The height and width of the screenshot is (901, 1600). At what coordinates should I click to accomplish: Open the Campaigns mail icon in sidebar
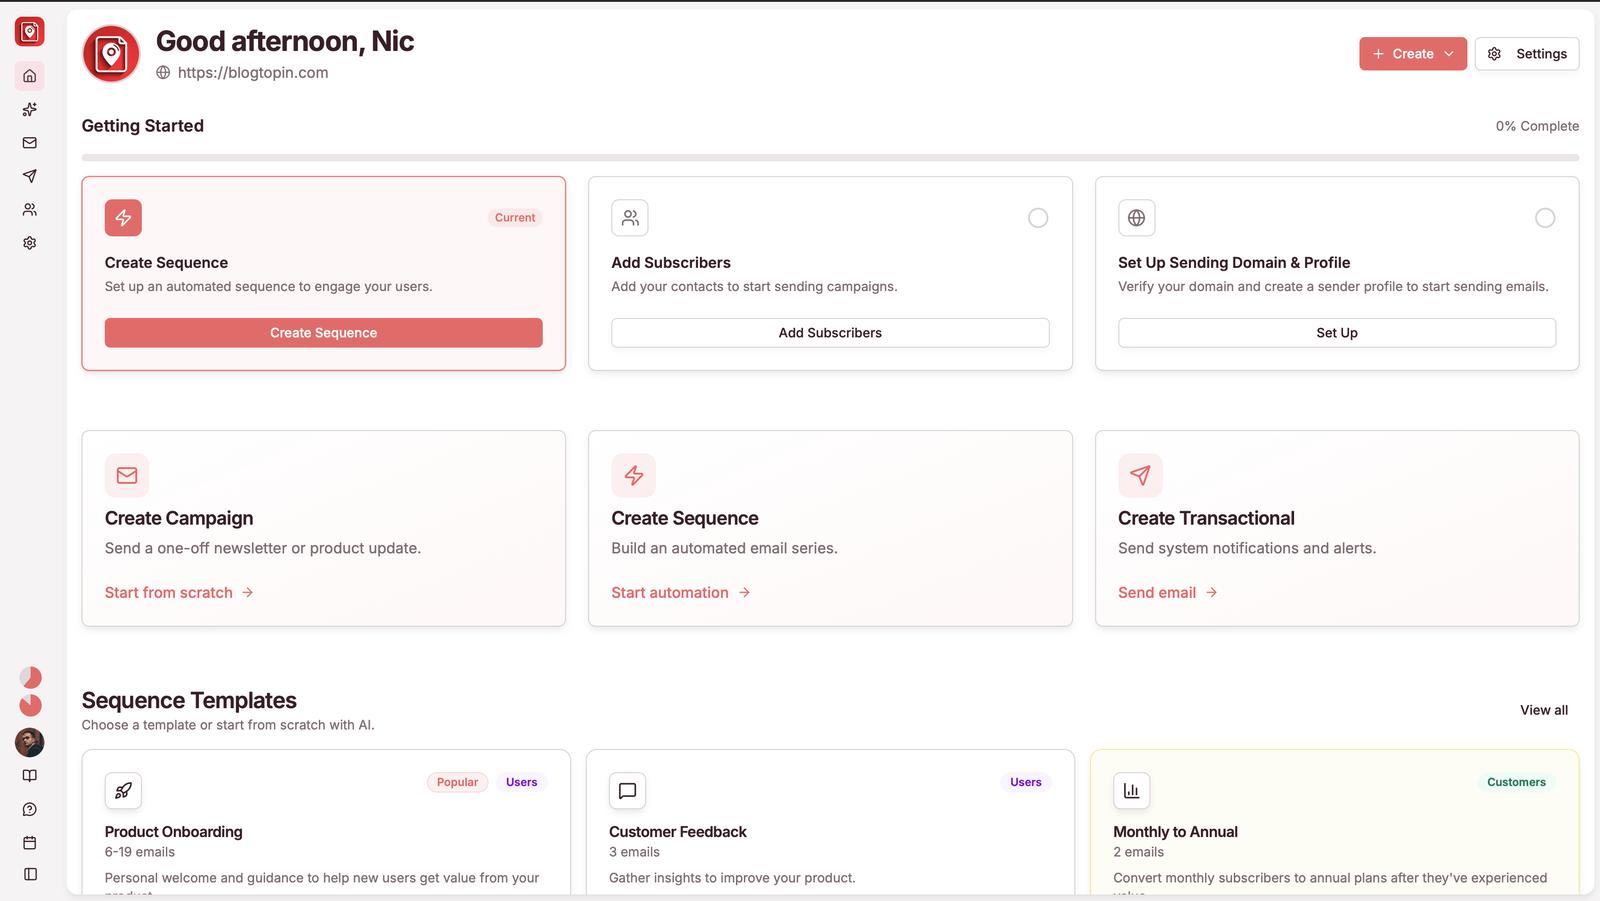[29, 143]
